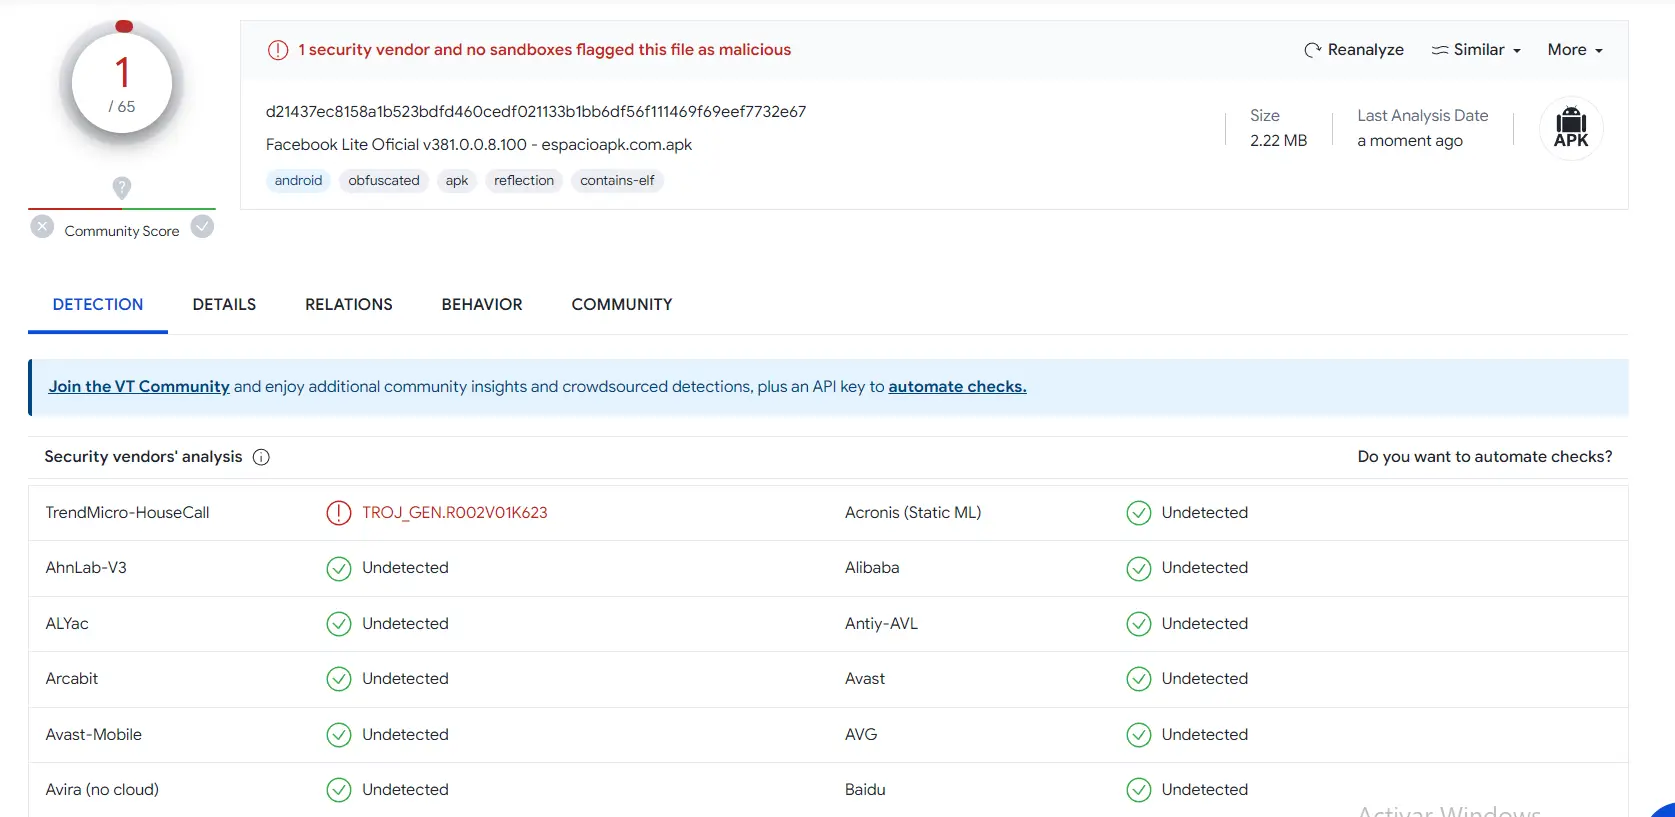Click the Alibaba undetected check icon
This screenshot has width=1675, height=817.
(x=1138, y=568)
